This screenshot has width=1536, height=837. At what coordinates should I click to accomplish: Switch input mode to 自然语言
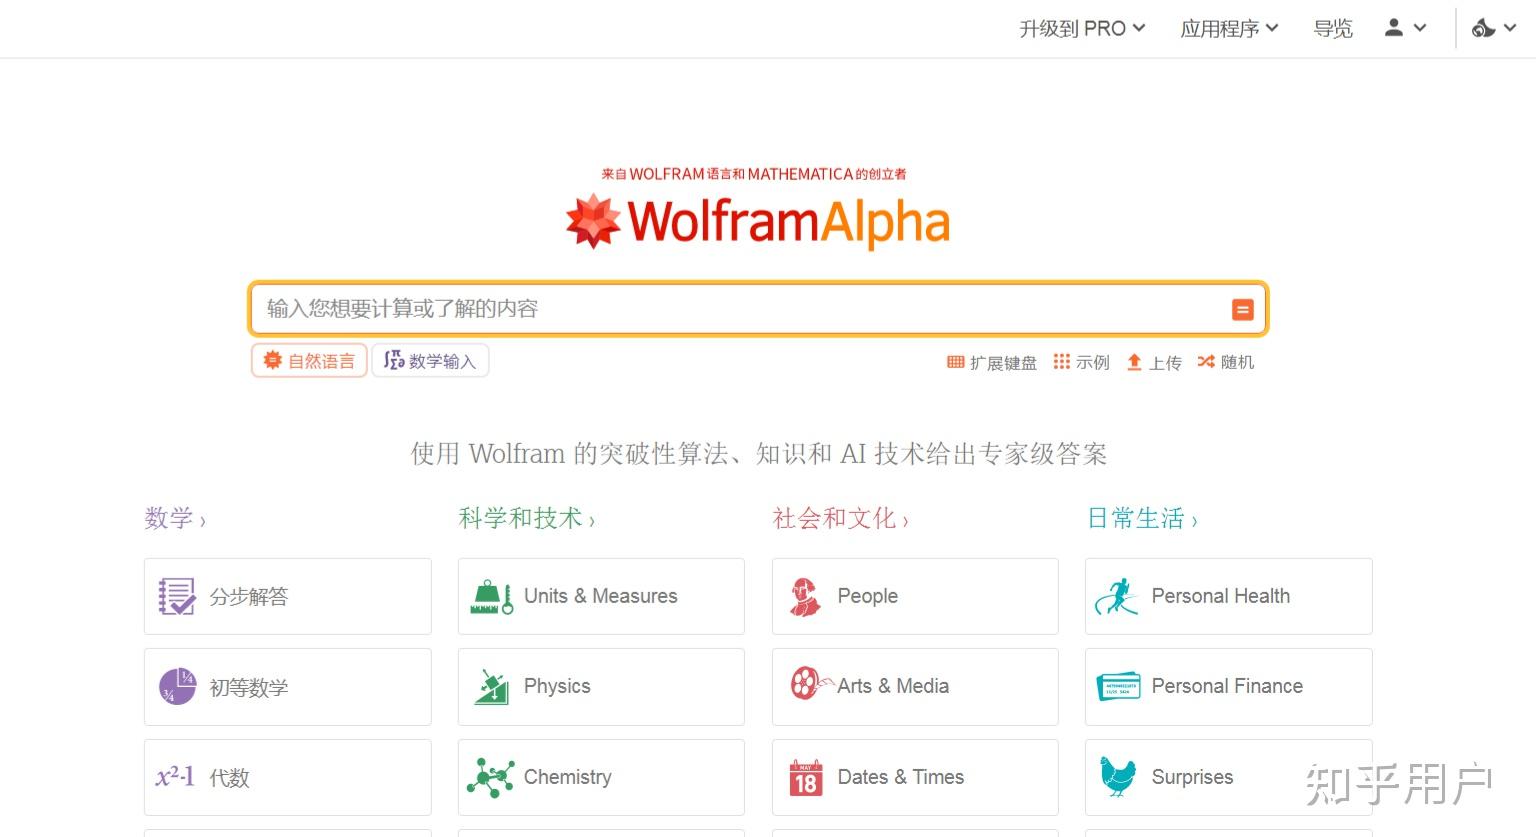pyautogui.click(x=308, y=360)
